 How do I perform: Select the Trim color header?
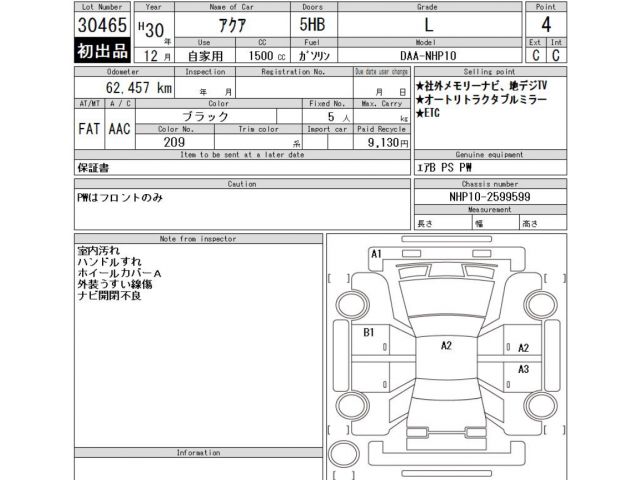coord(258,129)
